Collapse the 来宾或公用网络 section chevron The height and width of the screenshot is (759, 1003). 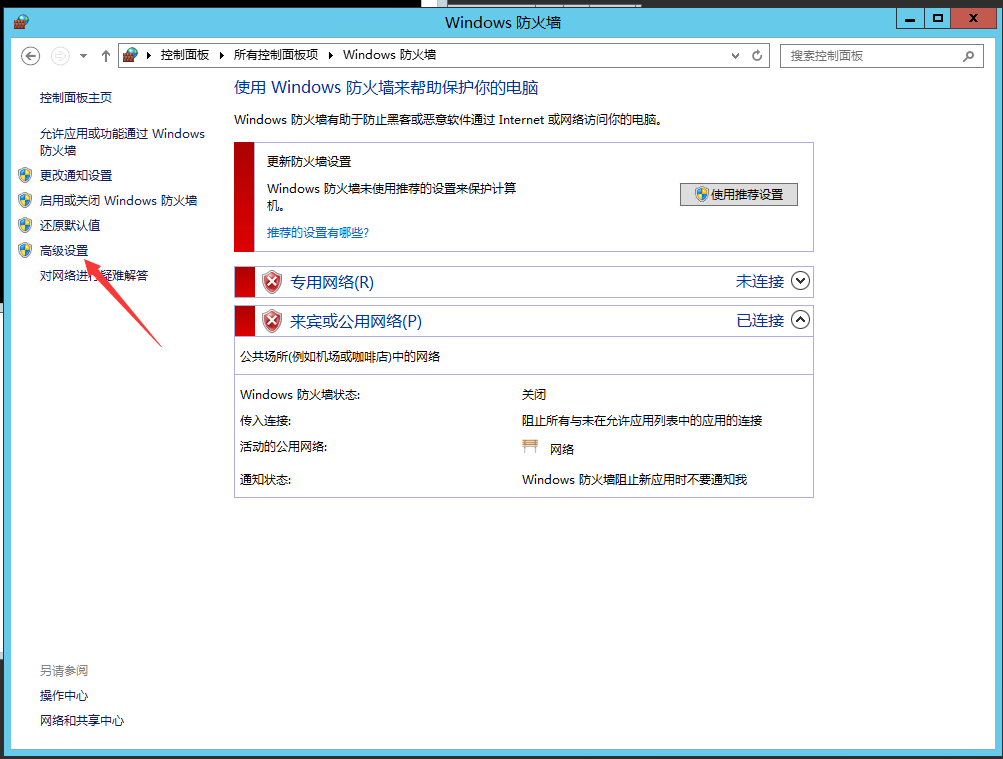tap(800, 320)
